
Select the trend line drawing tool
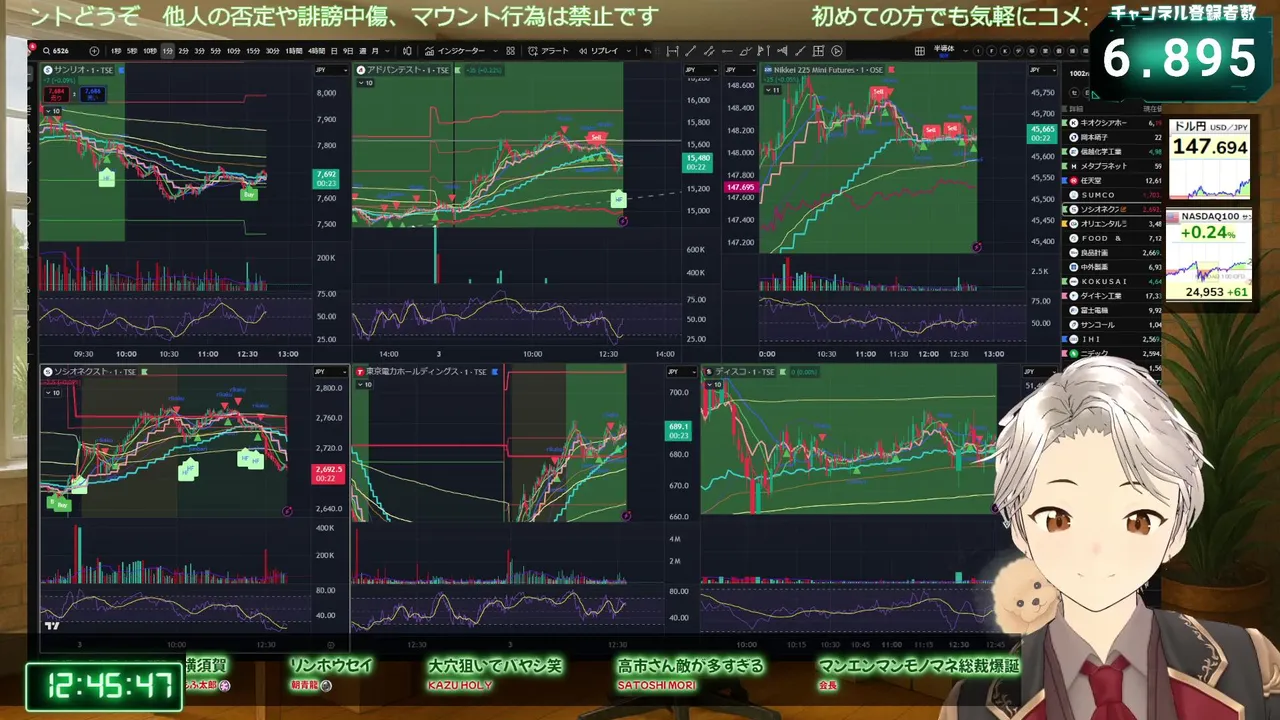click(690, 51)
